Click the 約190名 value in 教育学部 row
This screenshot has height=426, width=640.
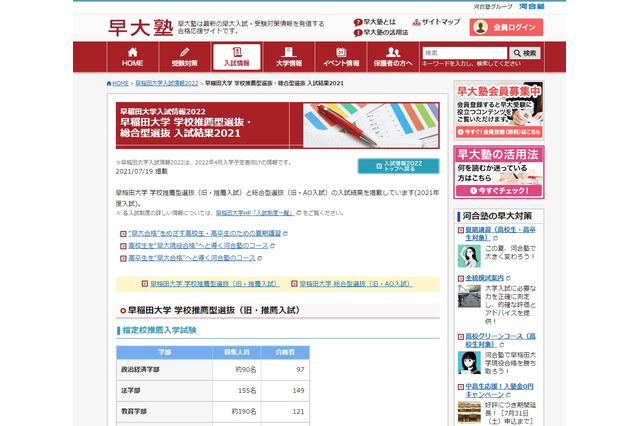coord(244,412)
